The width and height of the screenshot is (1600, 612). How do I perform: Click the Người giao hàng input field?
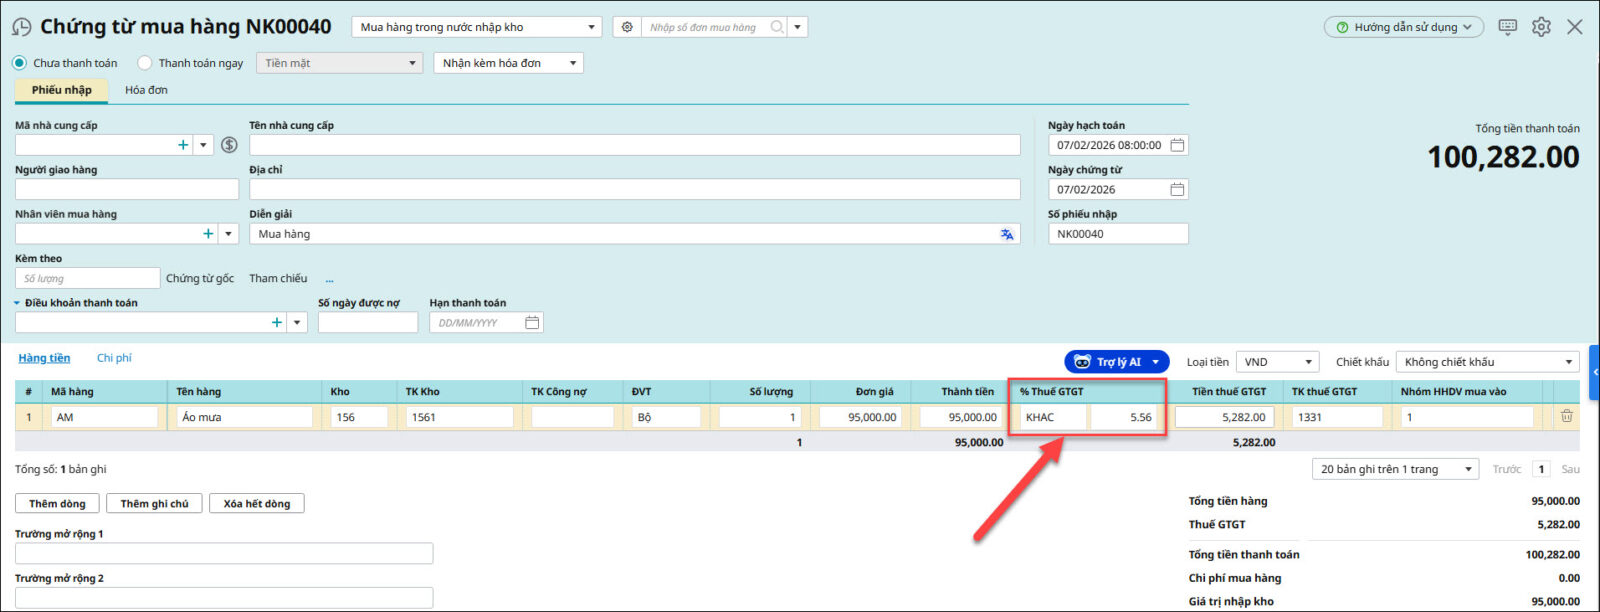(x=127, y=189)
